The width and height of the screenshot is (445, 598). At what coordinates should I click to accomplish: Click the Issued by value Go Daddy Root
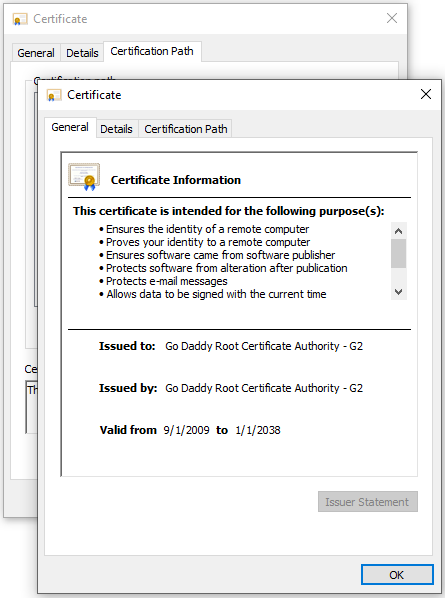click(x=264, y=388)
